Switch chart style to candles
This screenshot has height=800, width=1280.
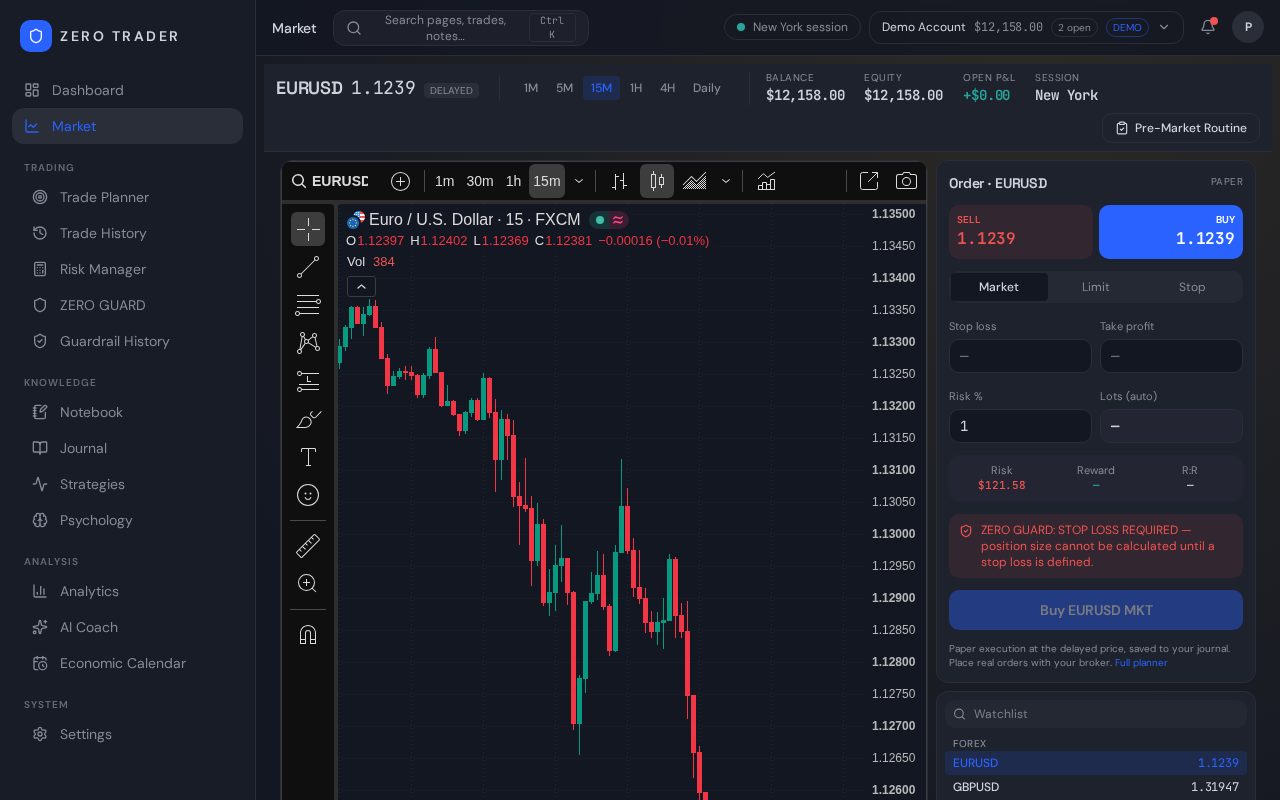pos(657,181)
